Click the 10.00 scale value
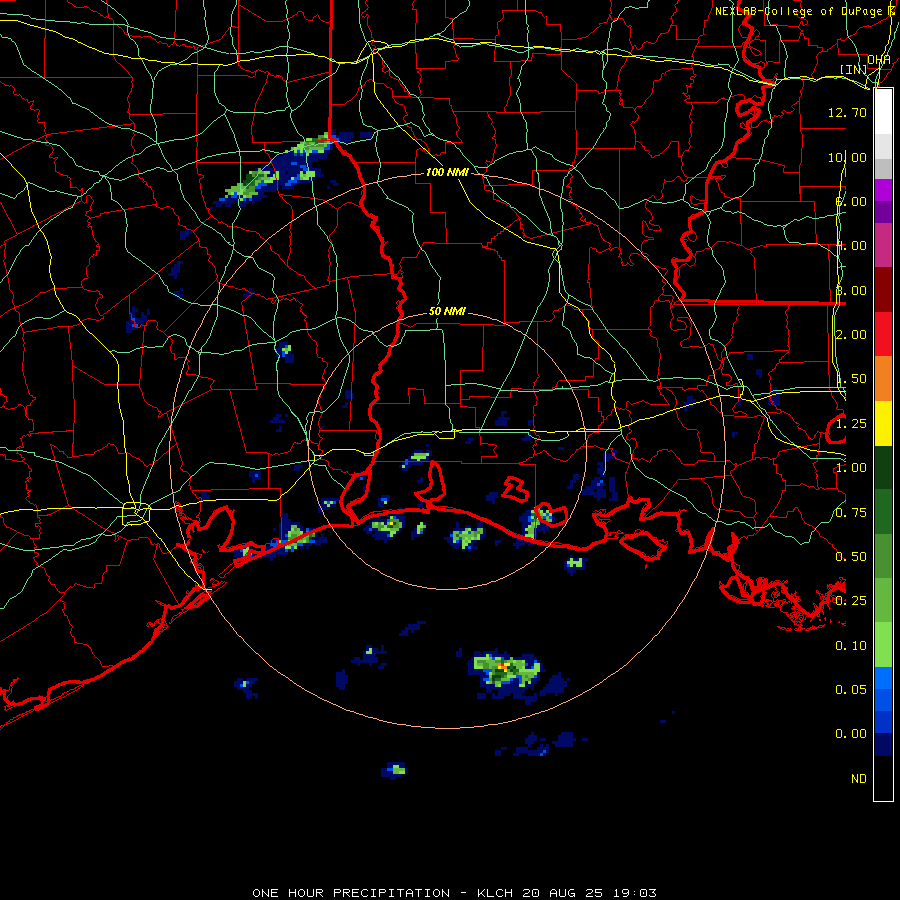900x900 pixels. (847, 157)
